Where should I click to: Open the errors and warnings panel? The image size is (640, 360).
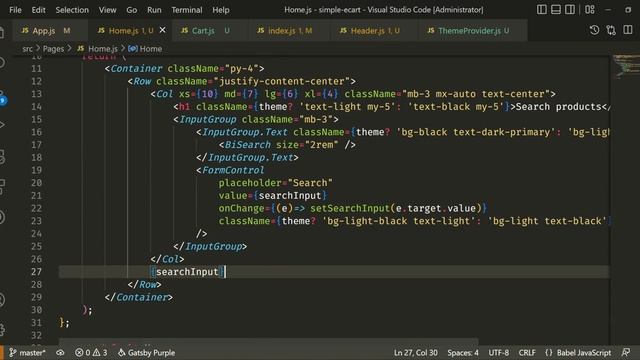click(x=91, y=353)
